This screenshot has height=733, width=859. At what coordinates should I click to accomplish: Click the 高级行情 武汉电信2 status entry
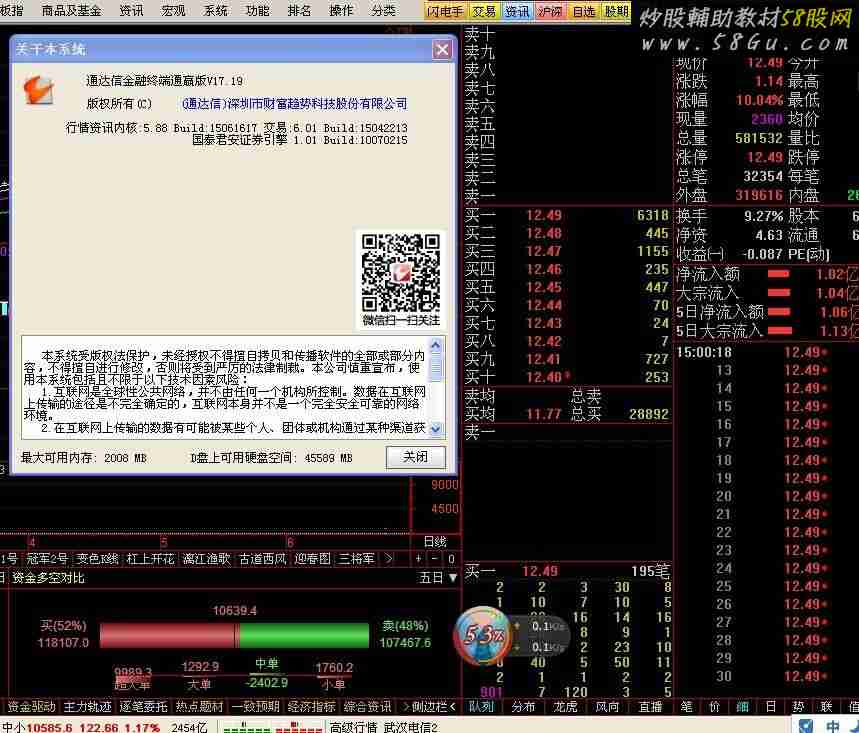(x=384, y=726)
